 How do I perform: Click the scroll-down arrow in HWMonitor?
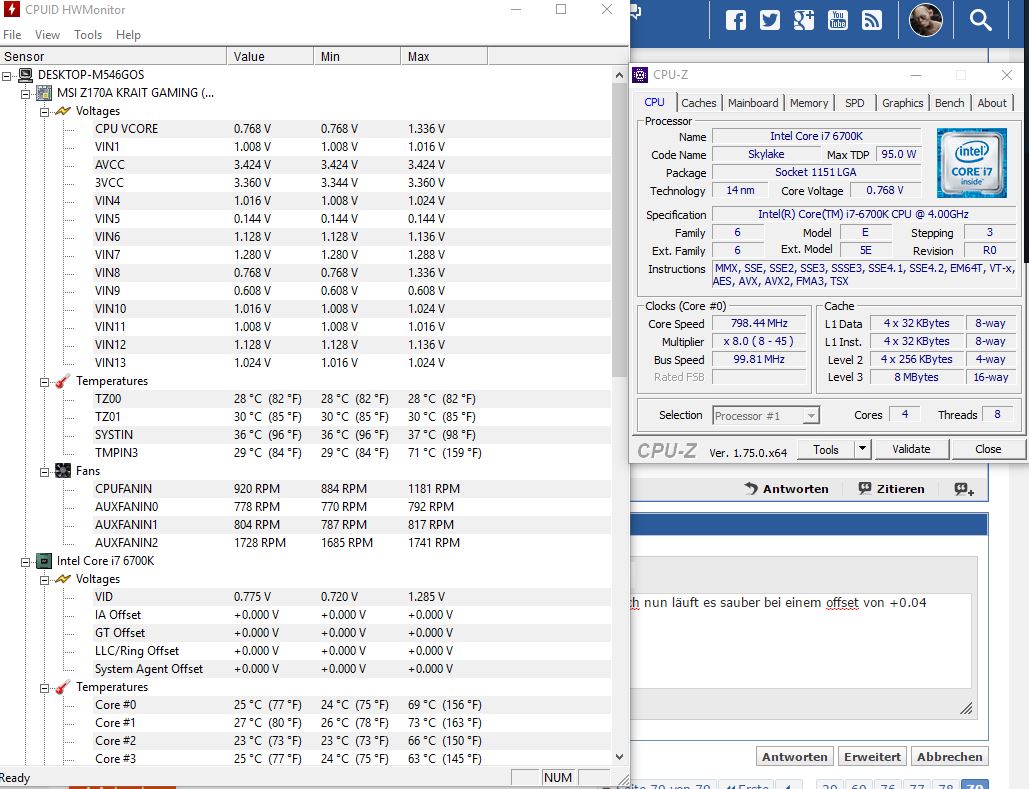tap(619, 757)
